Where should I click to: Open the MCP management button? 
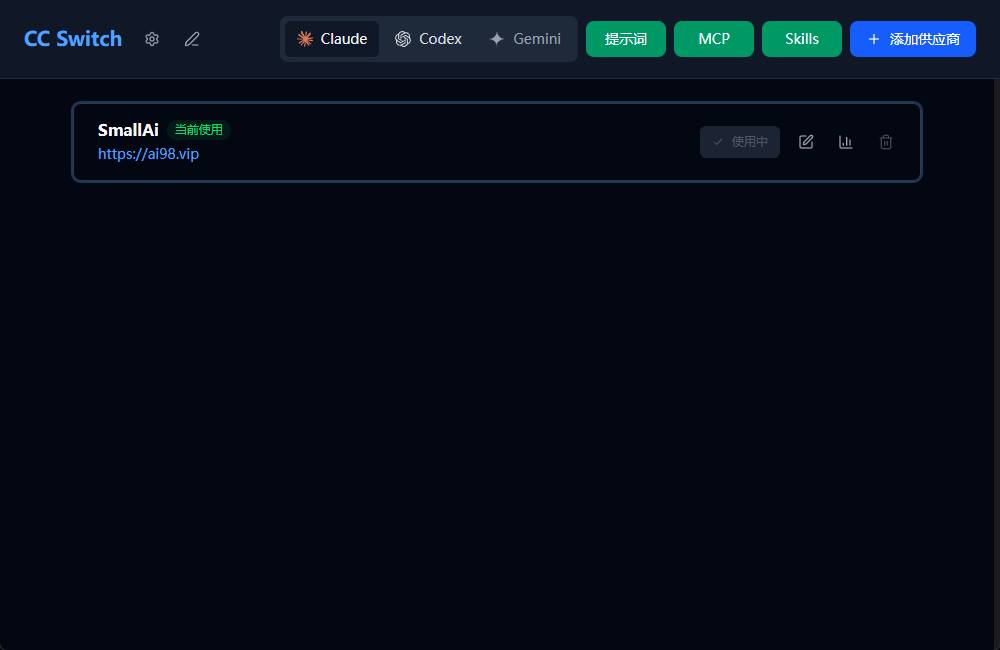tap(714, 39)
